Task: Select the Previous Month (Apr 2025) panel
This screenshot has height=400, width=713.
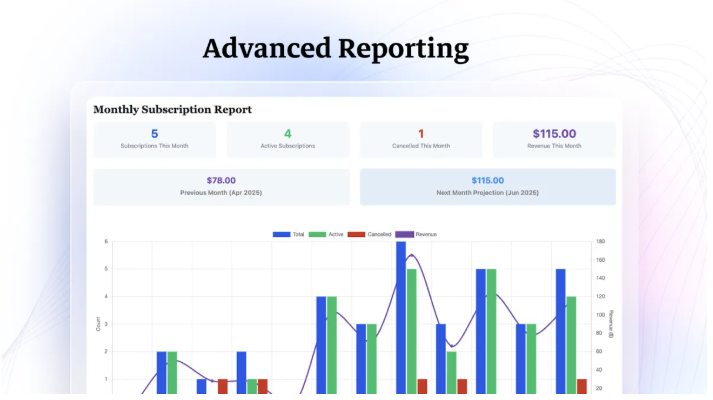Action: point(221,186)
